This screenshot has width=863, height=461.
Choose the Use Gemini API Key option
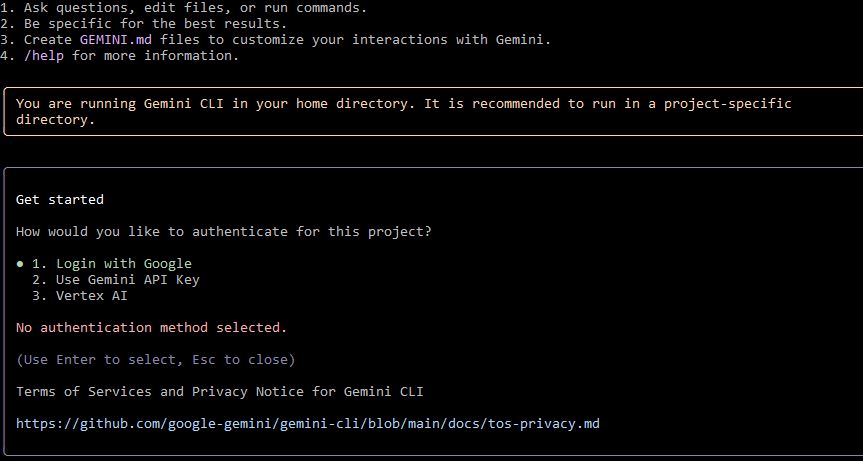click(124, 280)
